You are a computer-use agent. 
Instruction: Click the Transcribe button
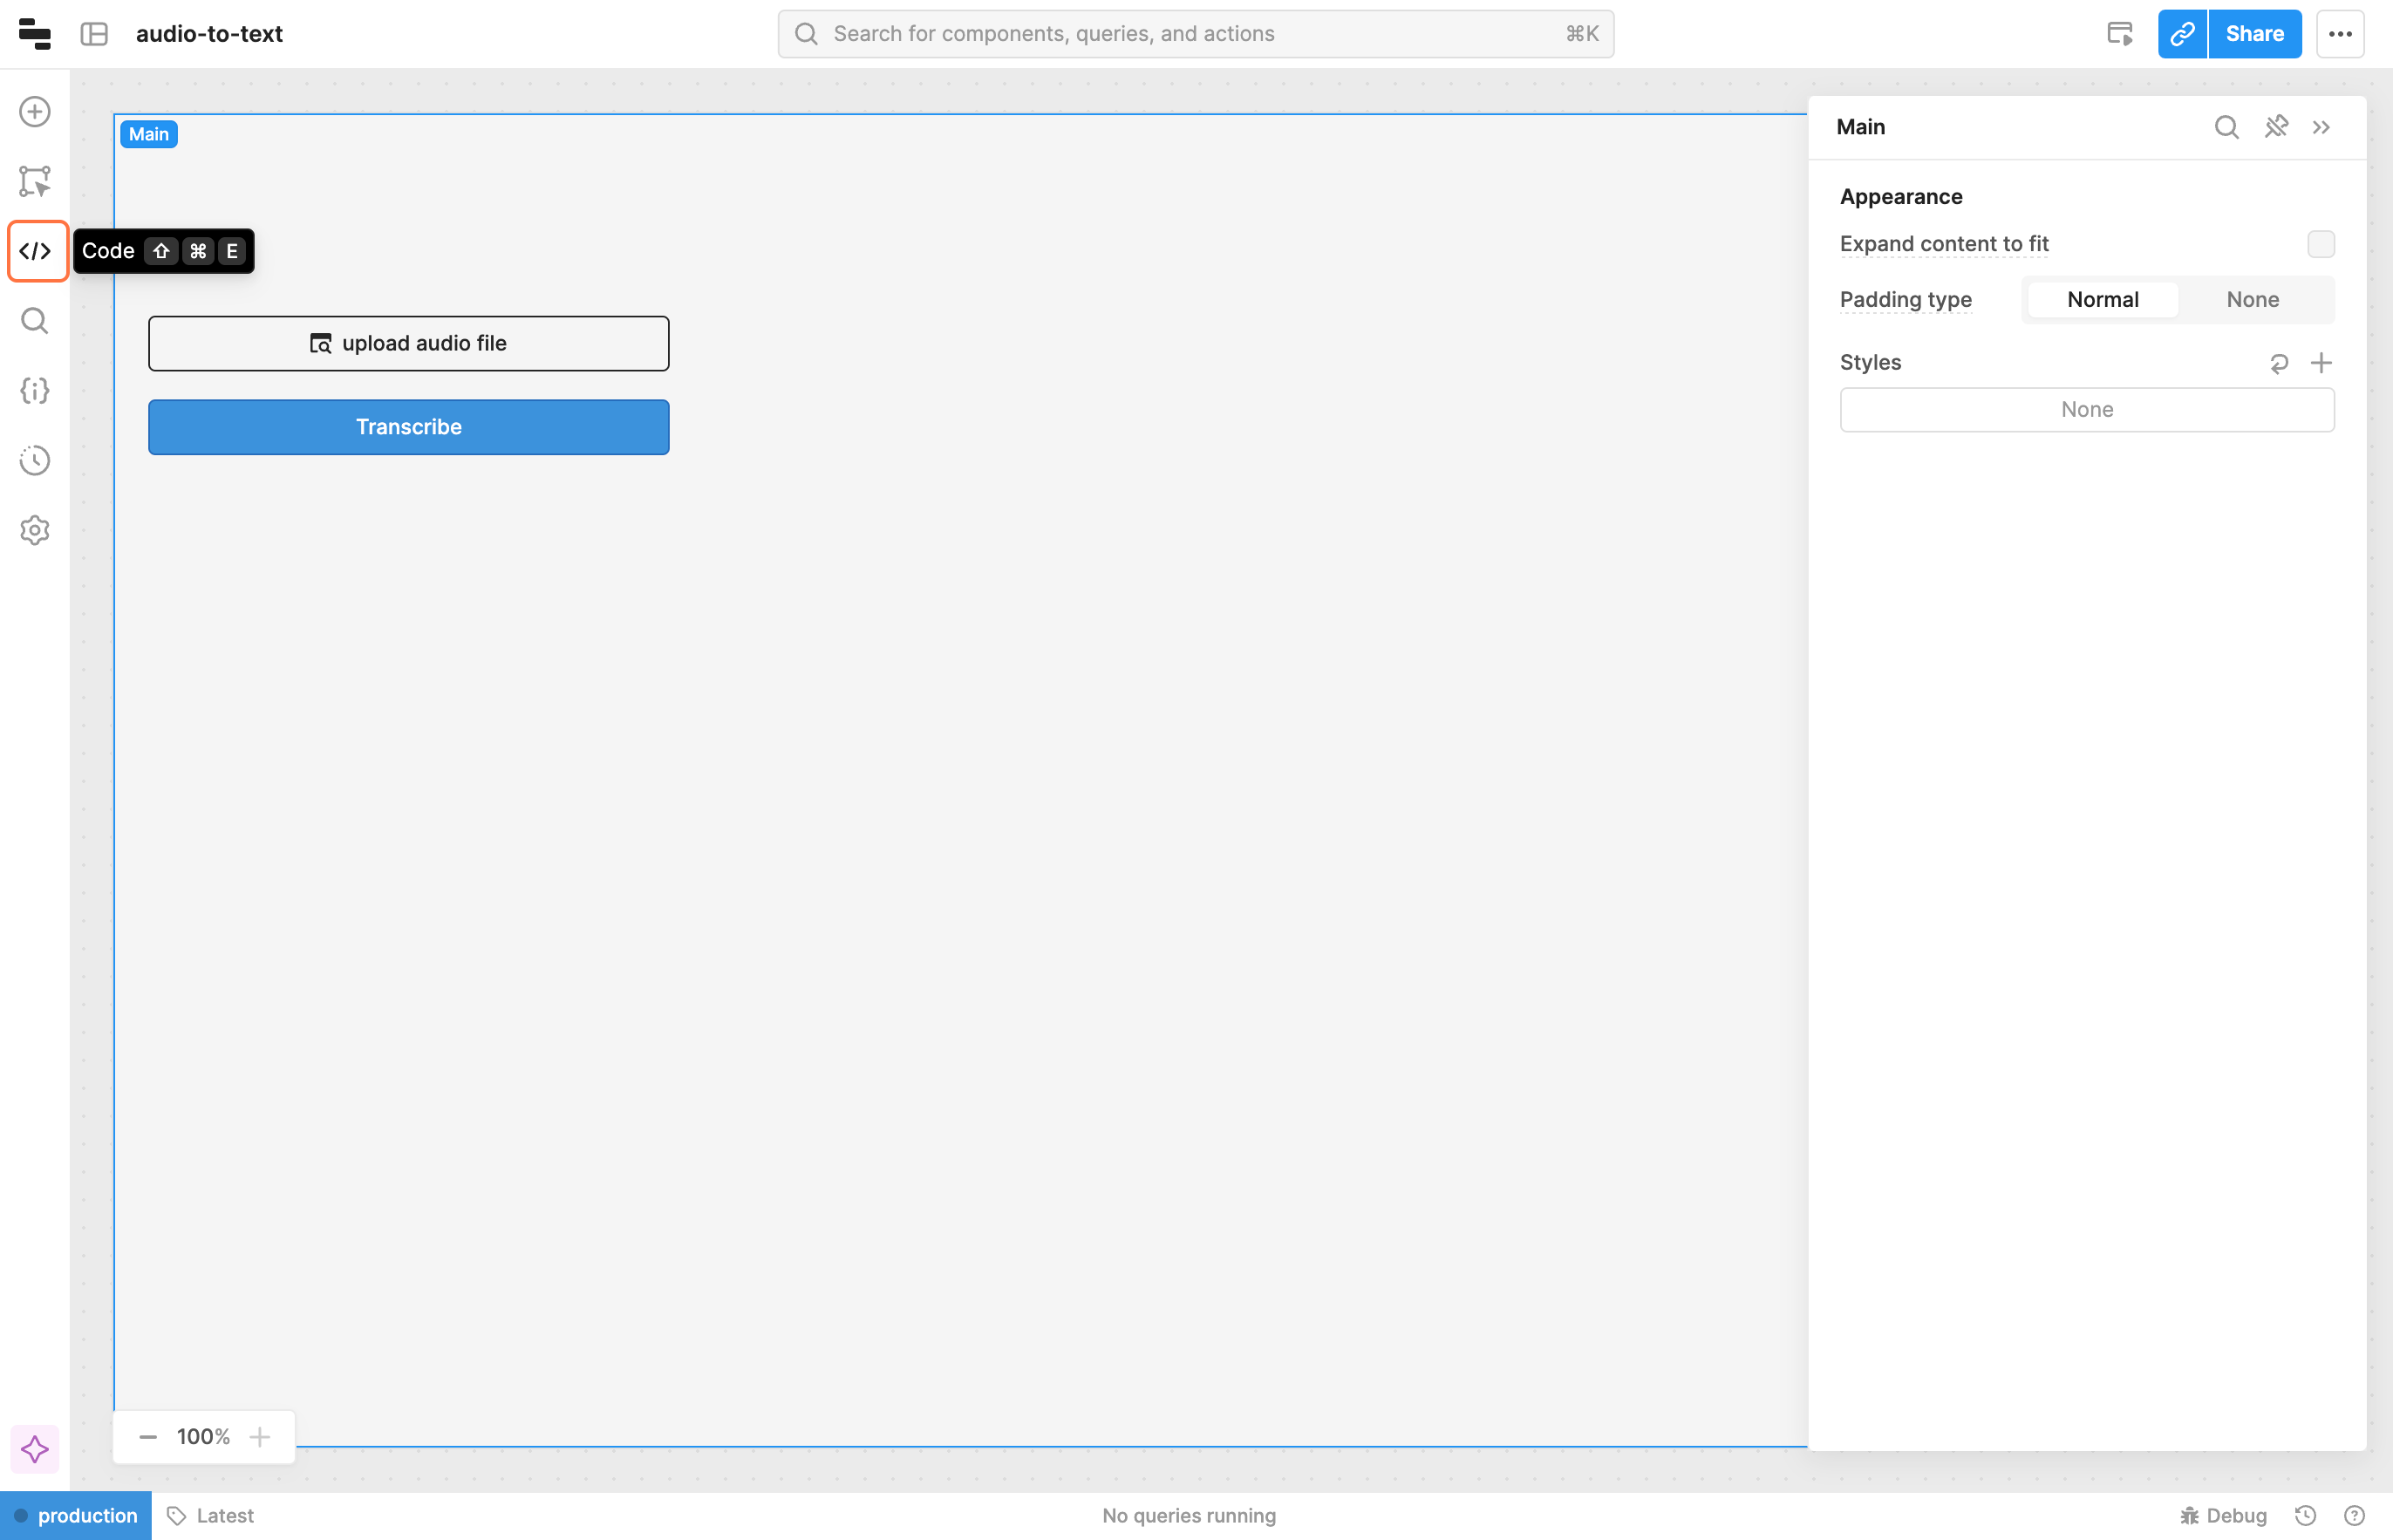tap(408, 427)
